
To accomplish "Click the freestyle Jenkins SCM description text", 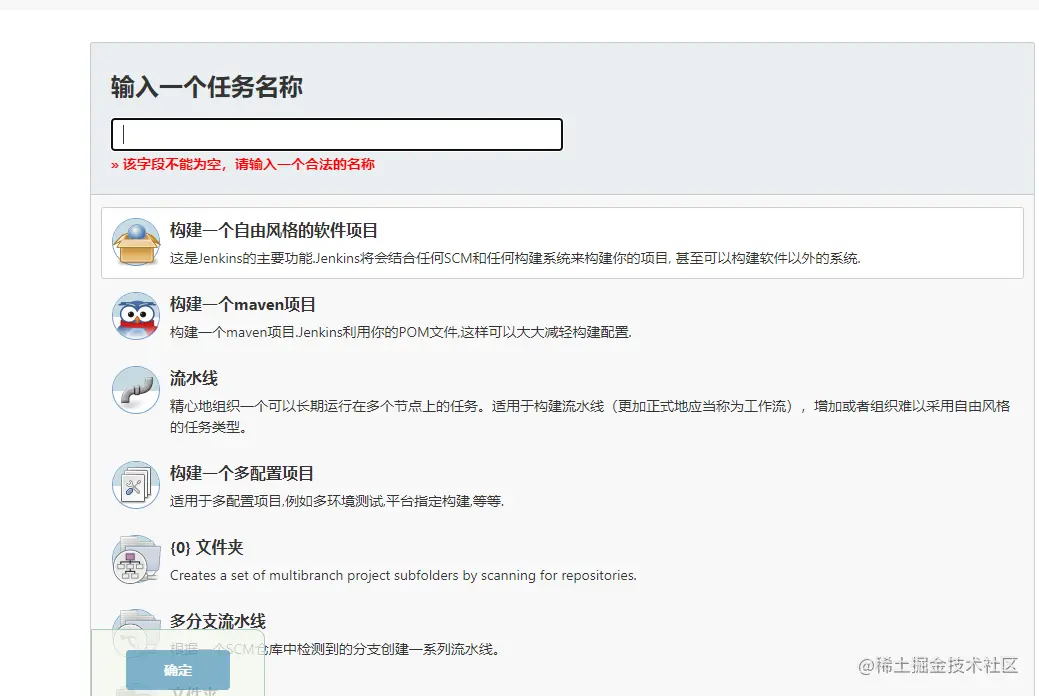I will [x=515, y=258].
